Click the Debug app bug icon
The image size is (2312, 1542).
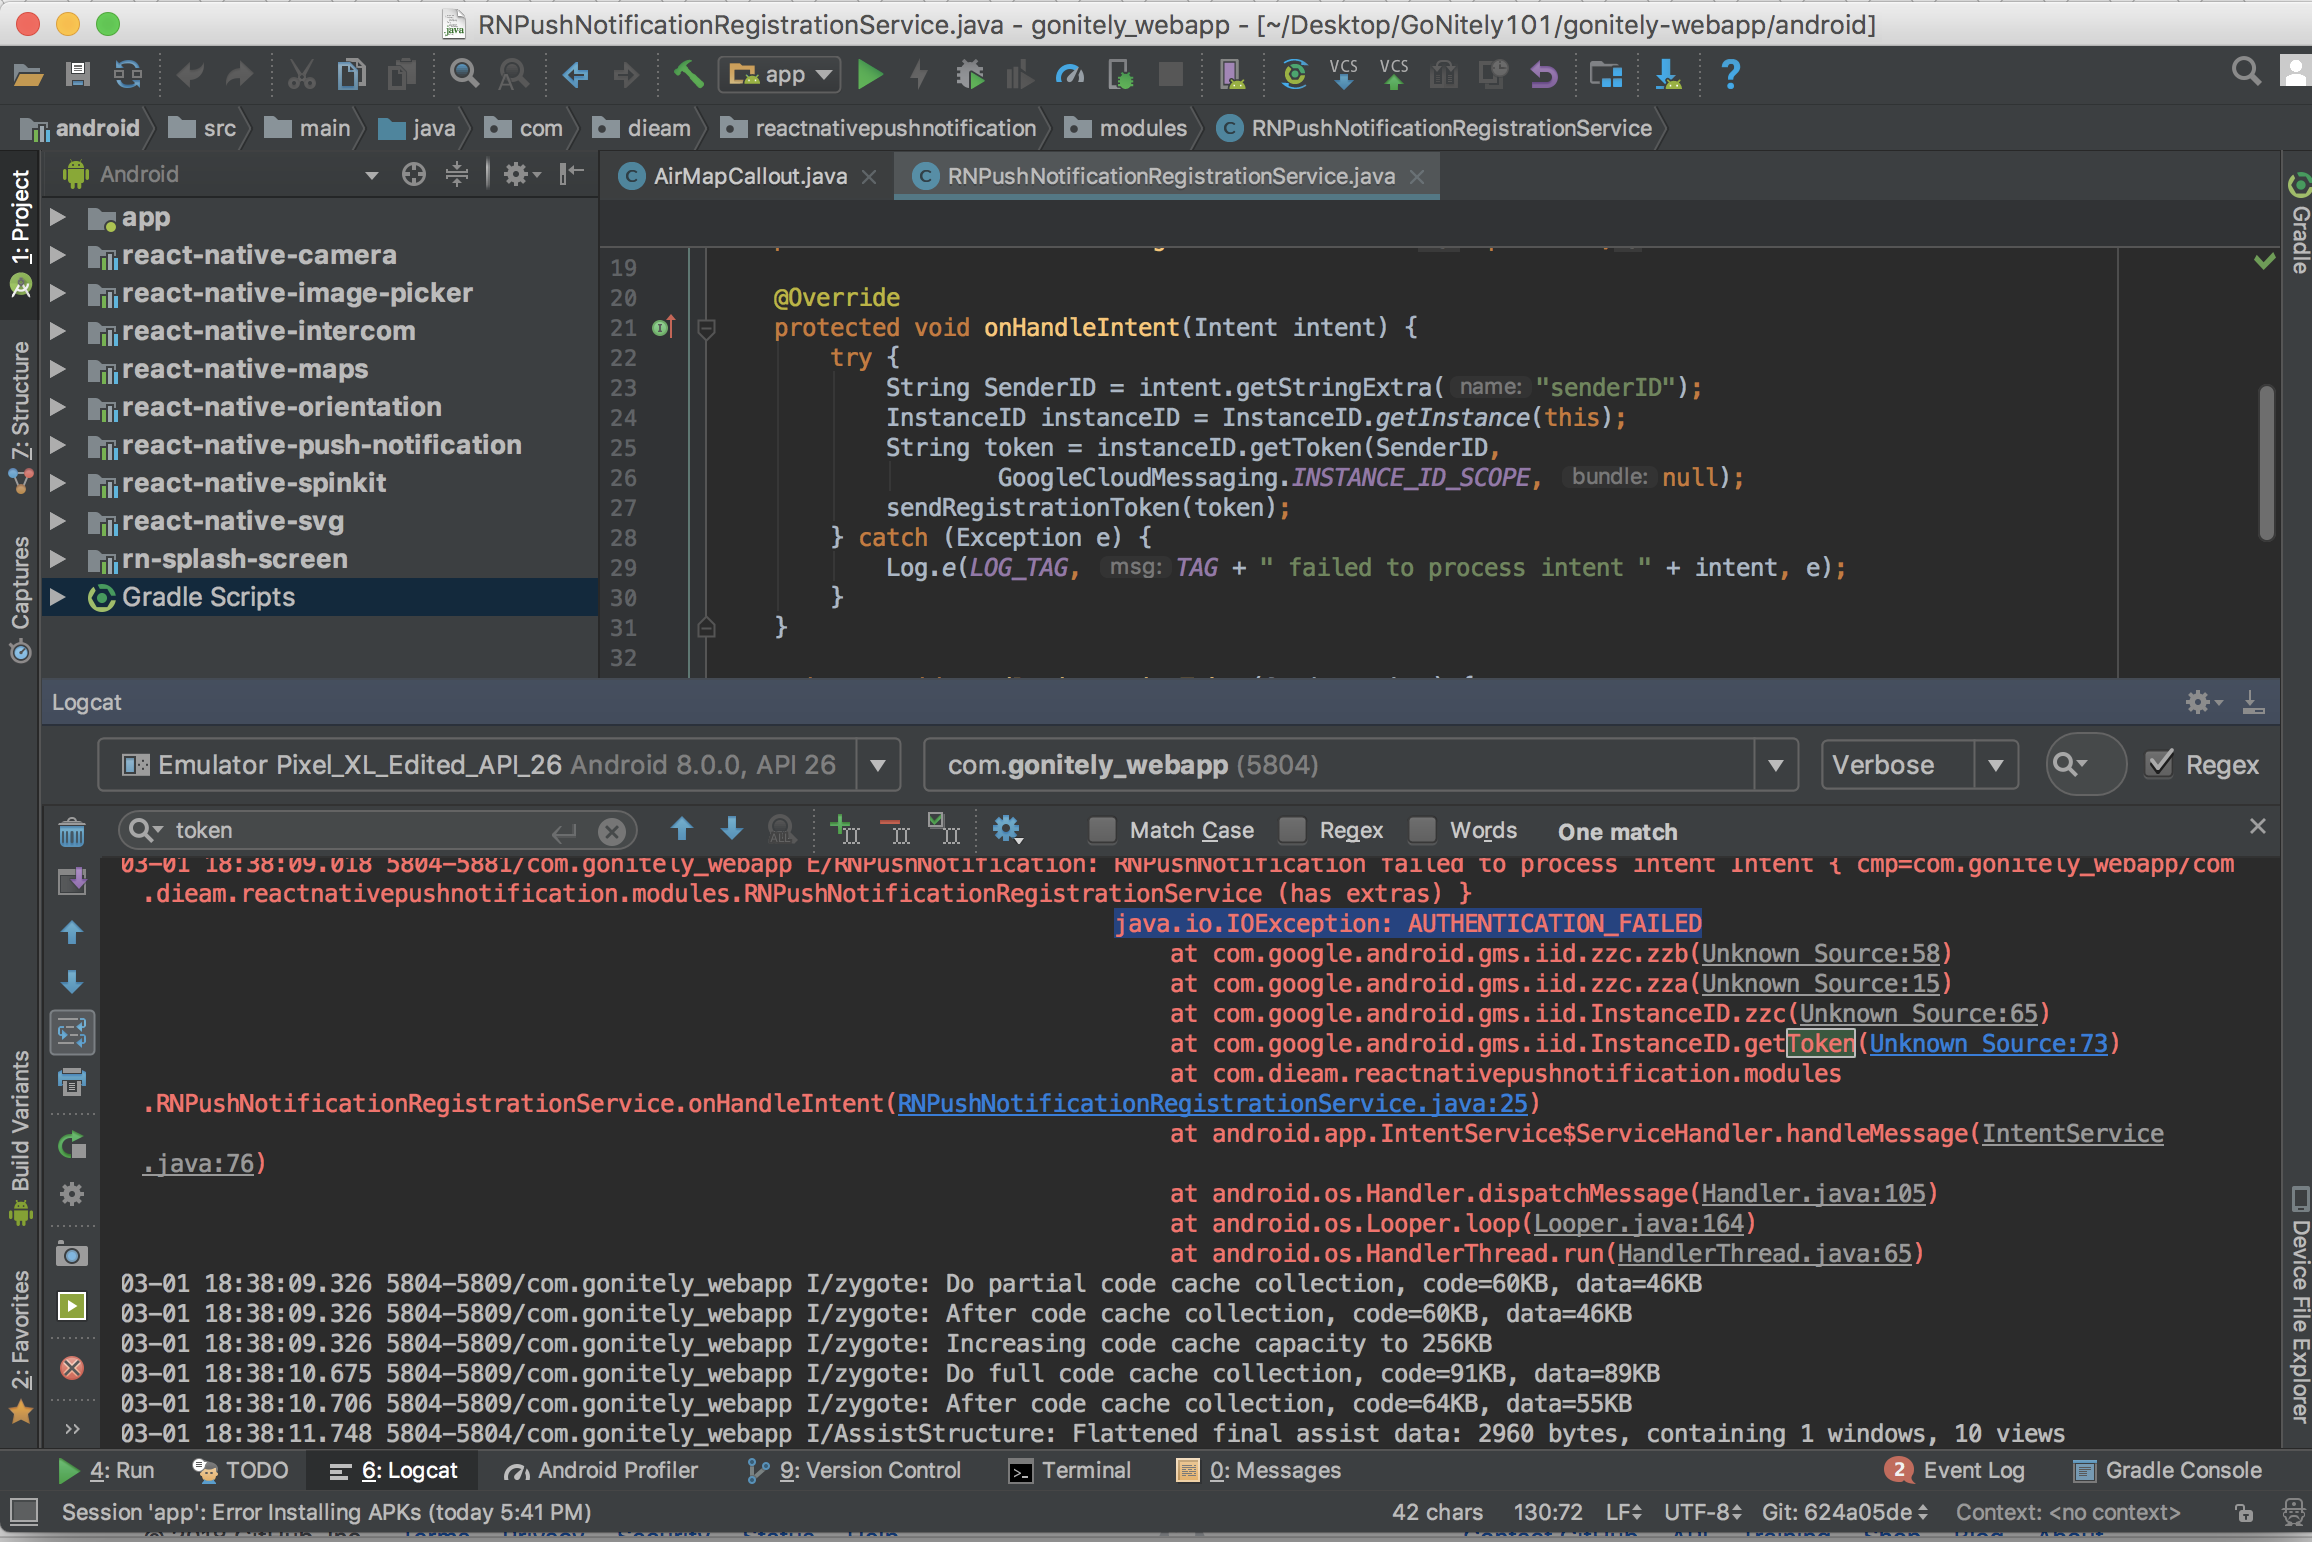tap(969, 75)
